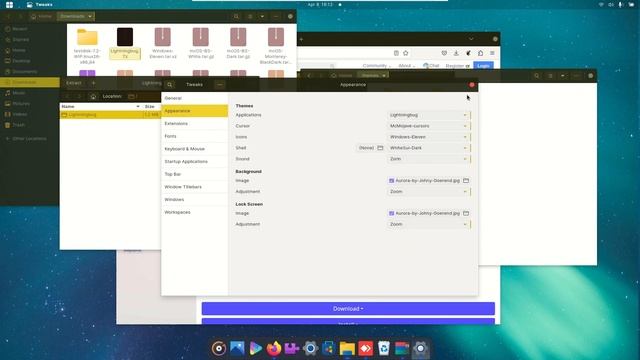This screenshot has width=640, height=360.
Task: Open the purple puzzle Extensions dock icon
Action: click(x=292, y=348)
